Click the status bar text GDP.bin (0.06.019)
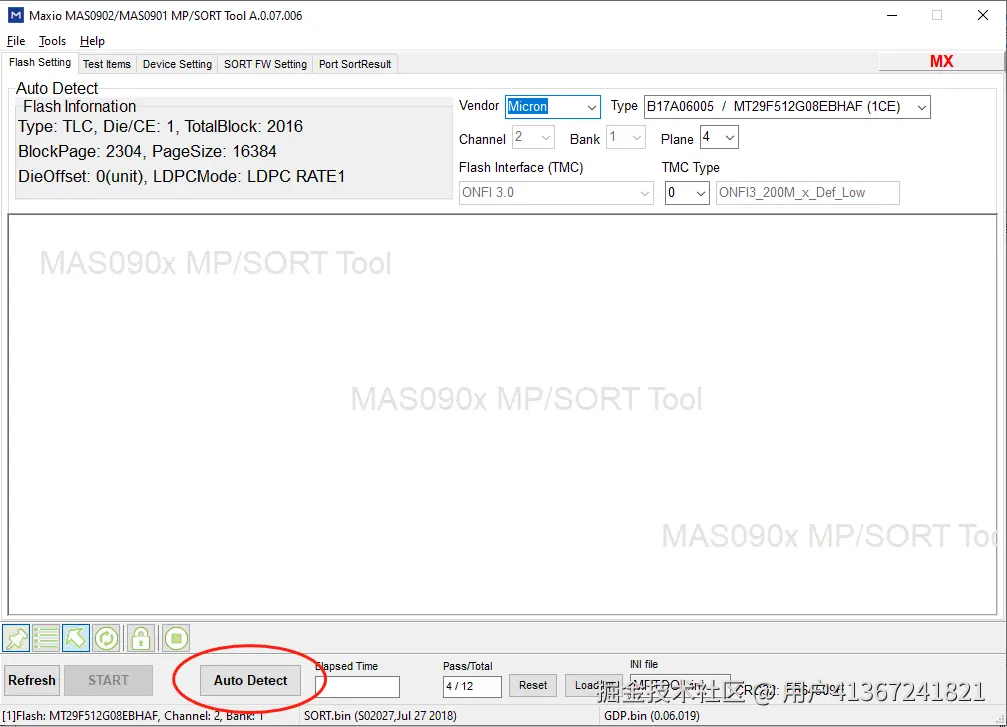This screenshot has height=727, width=1007. click(652, 715)
